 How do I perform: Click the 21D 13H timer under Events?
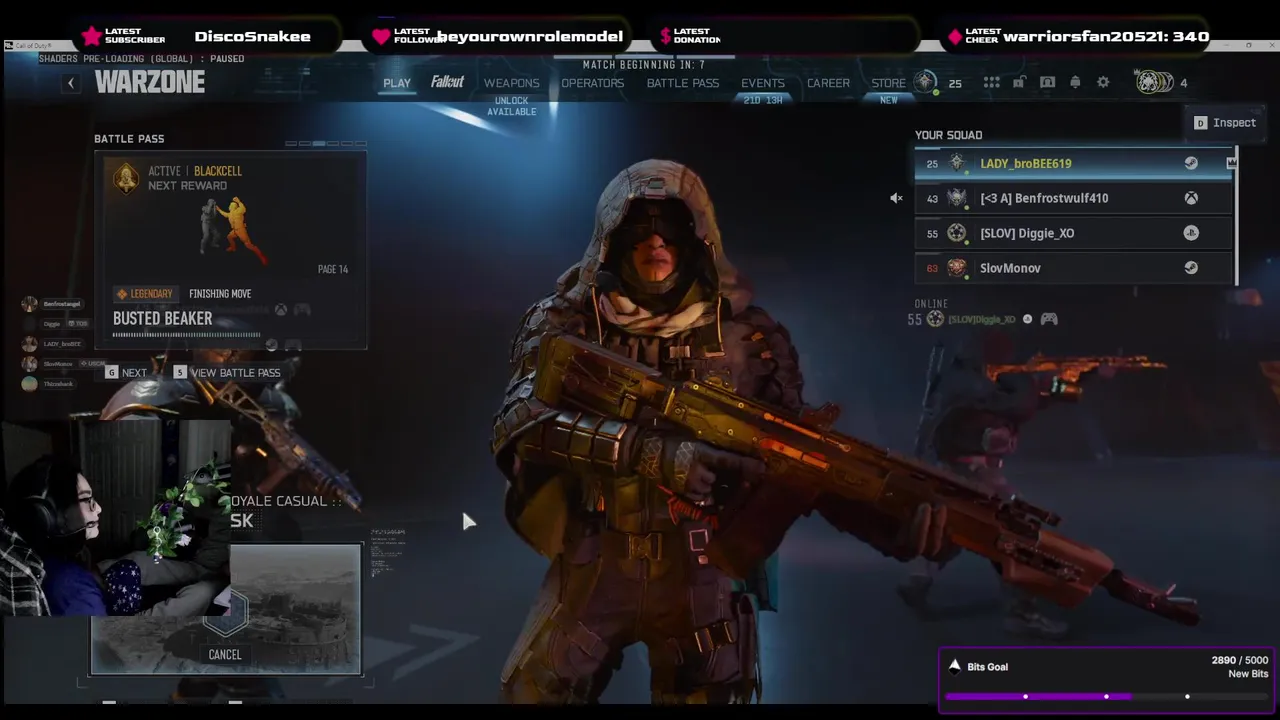763,100
